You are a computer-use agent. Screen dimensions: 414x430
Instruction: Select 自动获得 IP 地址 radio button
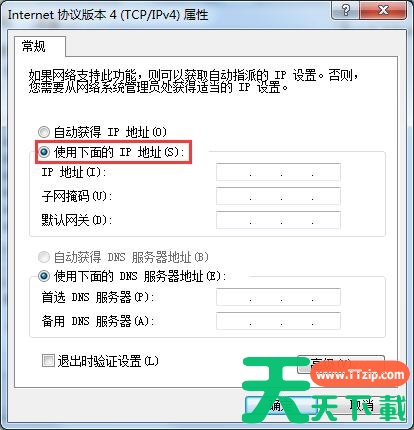click(x=44, y=132)
